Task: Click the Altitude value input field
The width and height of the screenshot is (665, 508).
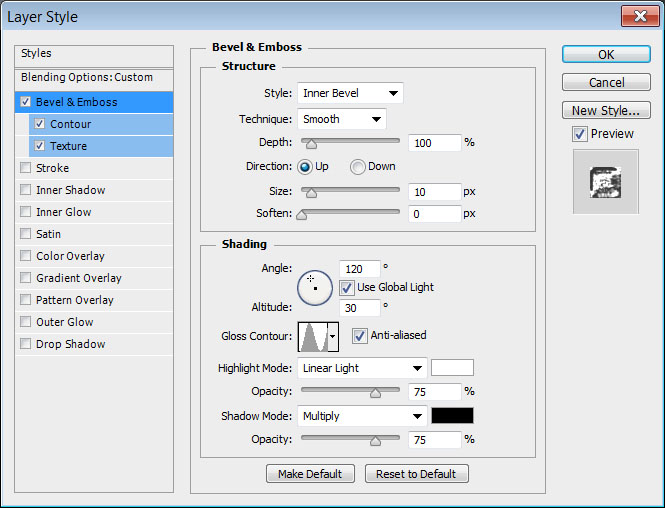Action: [359, 308]
